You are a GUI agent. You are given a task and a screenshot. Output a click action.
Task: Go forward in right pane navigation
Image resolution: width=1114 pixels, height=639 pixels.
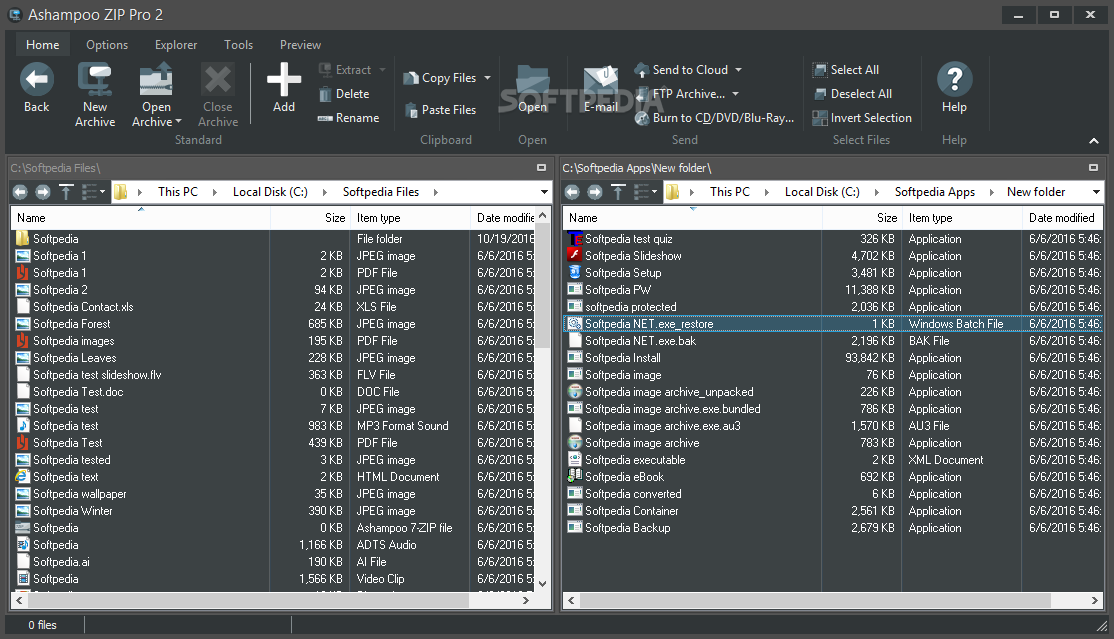(x=595, y=192)
